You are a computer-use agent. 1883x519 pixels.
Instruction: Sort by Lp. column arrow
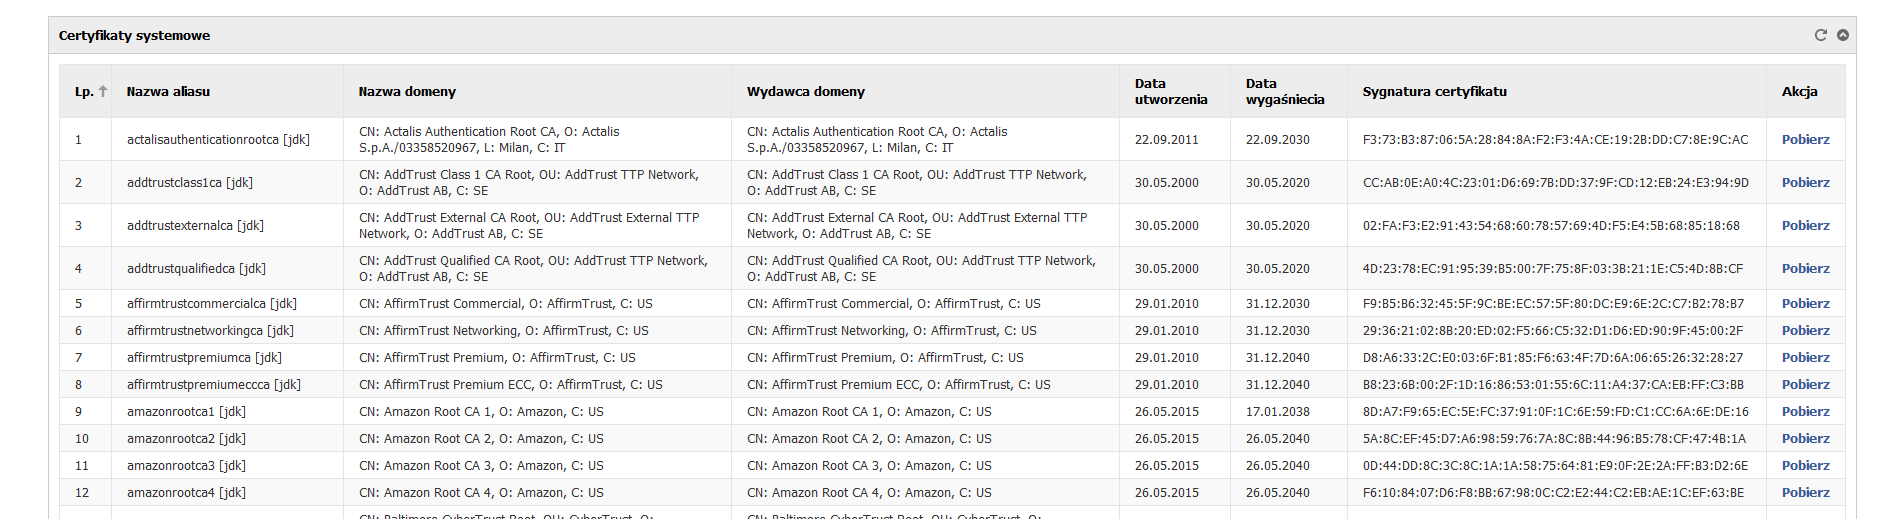(x=102, y=91)
